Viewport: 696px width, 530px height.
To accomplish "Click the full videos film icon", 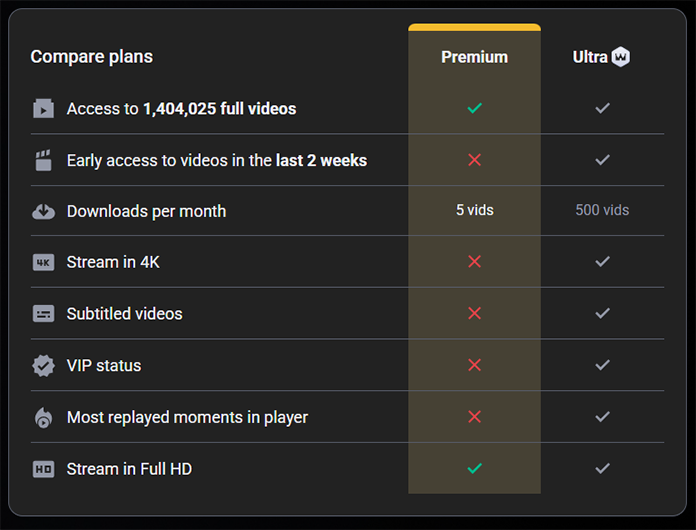I will [x=43, y=108].
